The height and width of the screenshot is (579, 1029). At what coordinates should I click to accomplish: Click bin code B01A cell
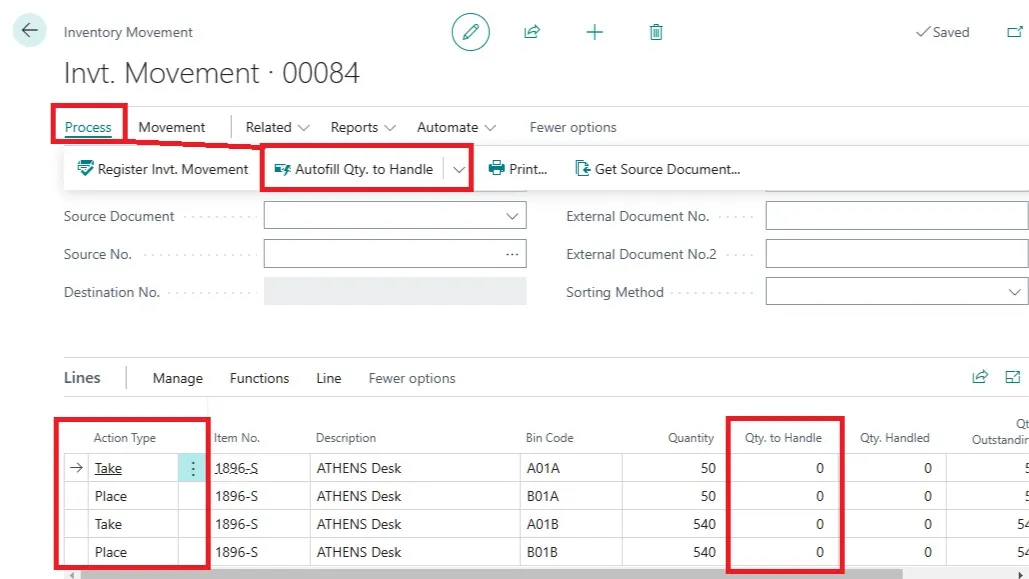click(x=571, y=496)
